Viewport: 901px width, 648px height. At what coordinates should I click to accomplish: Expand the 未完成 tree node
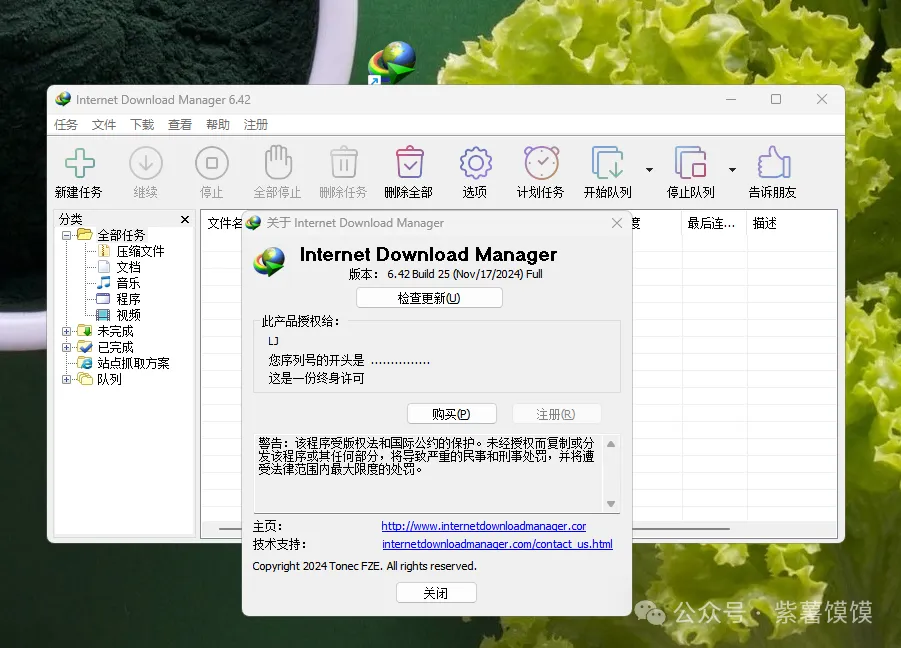(x=67, y=331)
